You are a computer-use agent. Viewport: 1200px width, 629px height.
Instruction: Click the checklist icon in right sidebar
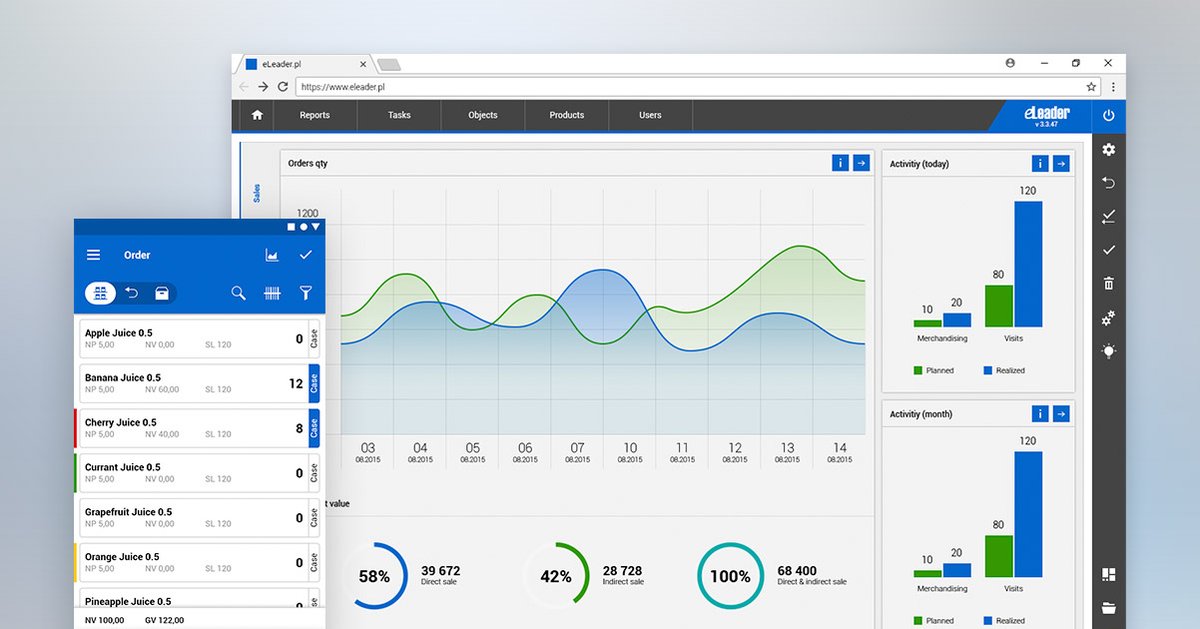click(1108, 216)
